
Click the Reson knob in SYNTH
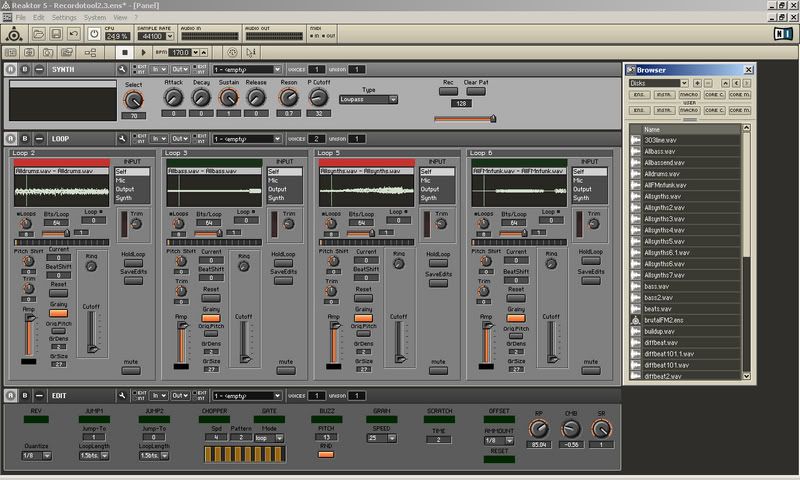[x=288, y=97]
